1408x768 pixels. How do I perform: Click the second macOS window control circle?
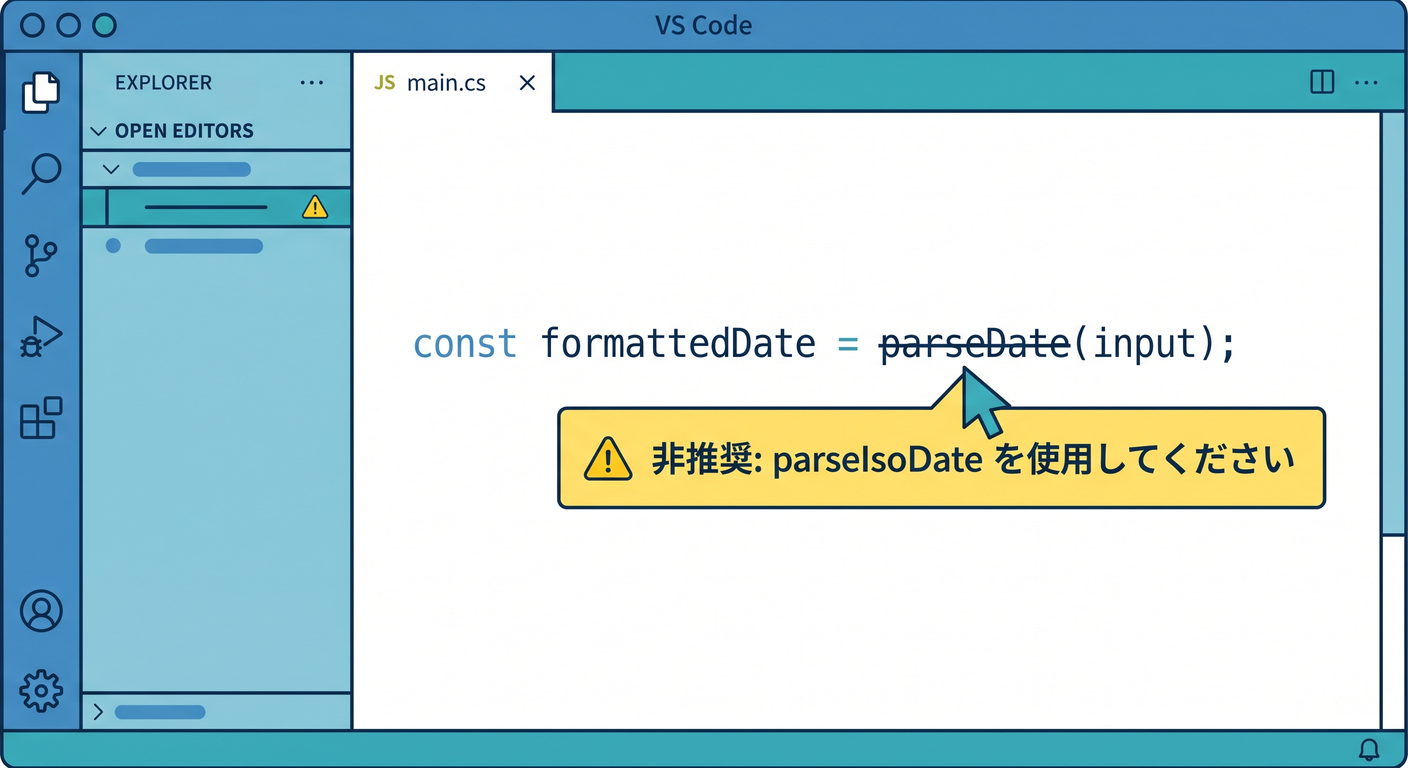point(68,25)
